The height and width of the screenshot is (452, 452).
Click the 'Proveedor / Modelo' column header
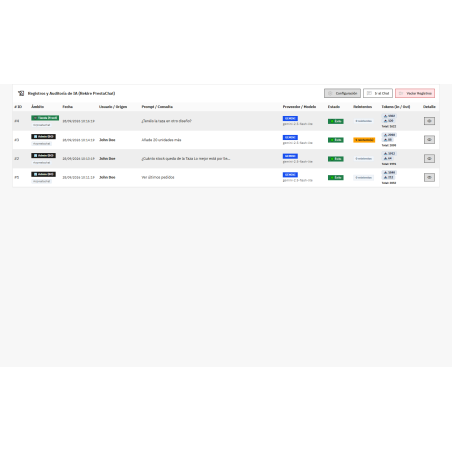click(299, 107)
